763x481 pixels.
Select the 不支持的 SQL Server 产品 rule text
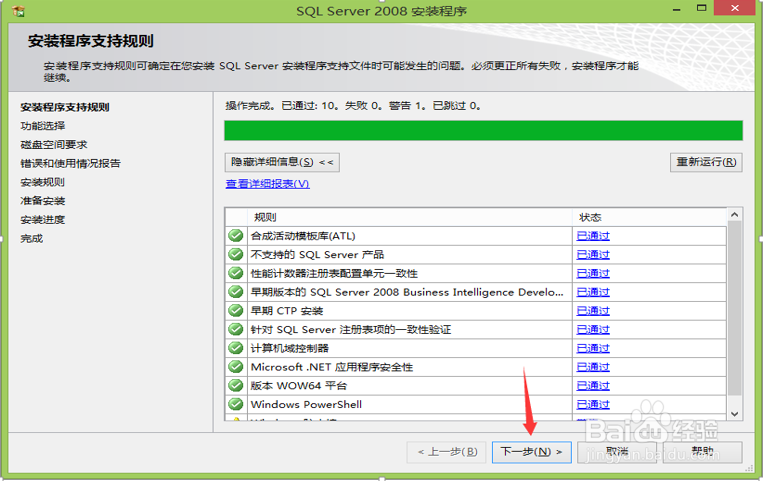click(317, 255)
